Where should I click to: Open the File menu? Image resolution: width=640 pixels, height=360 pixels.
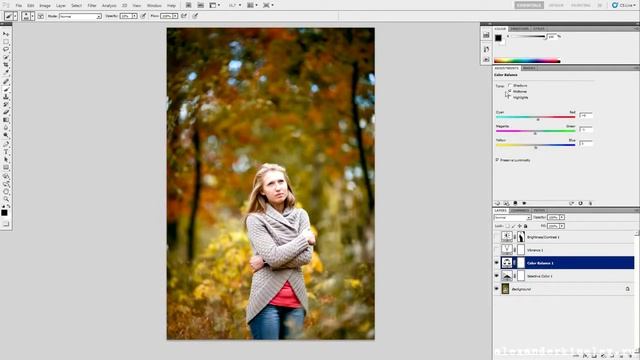[18, 6]
